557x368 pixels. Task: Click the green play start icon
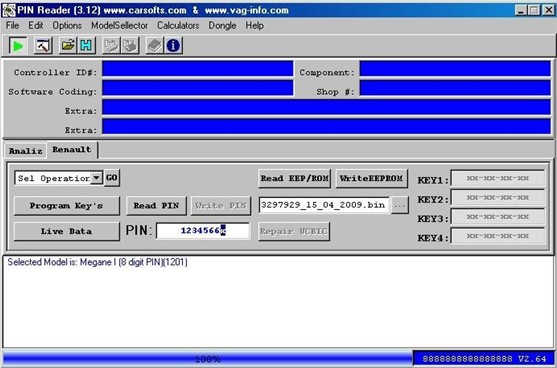(18, 46)
